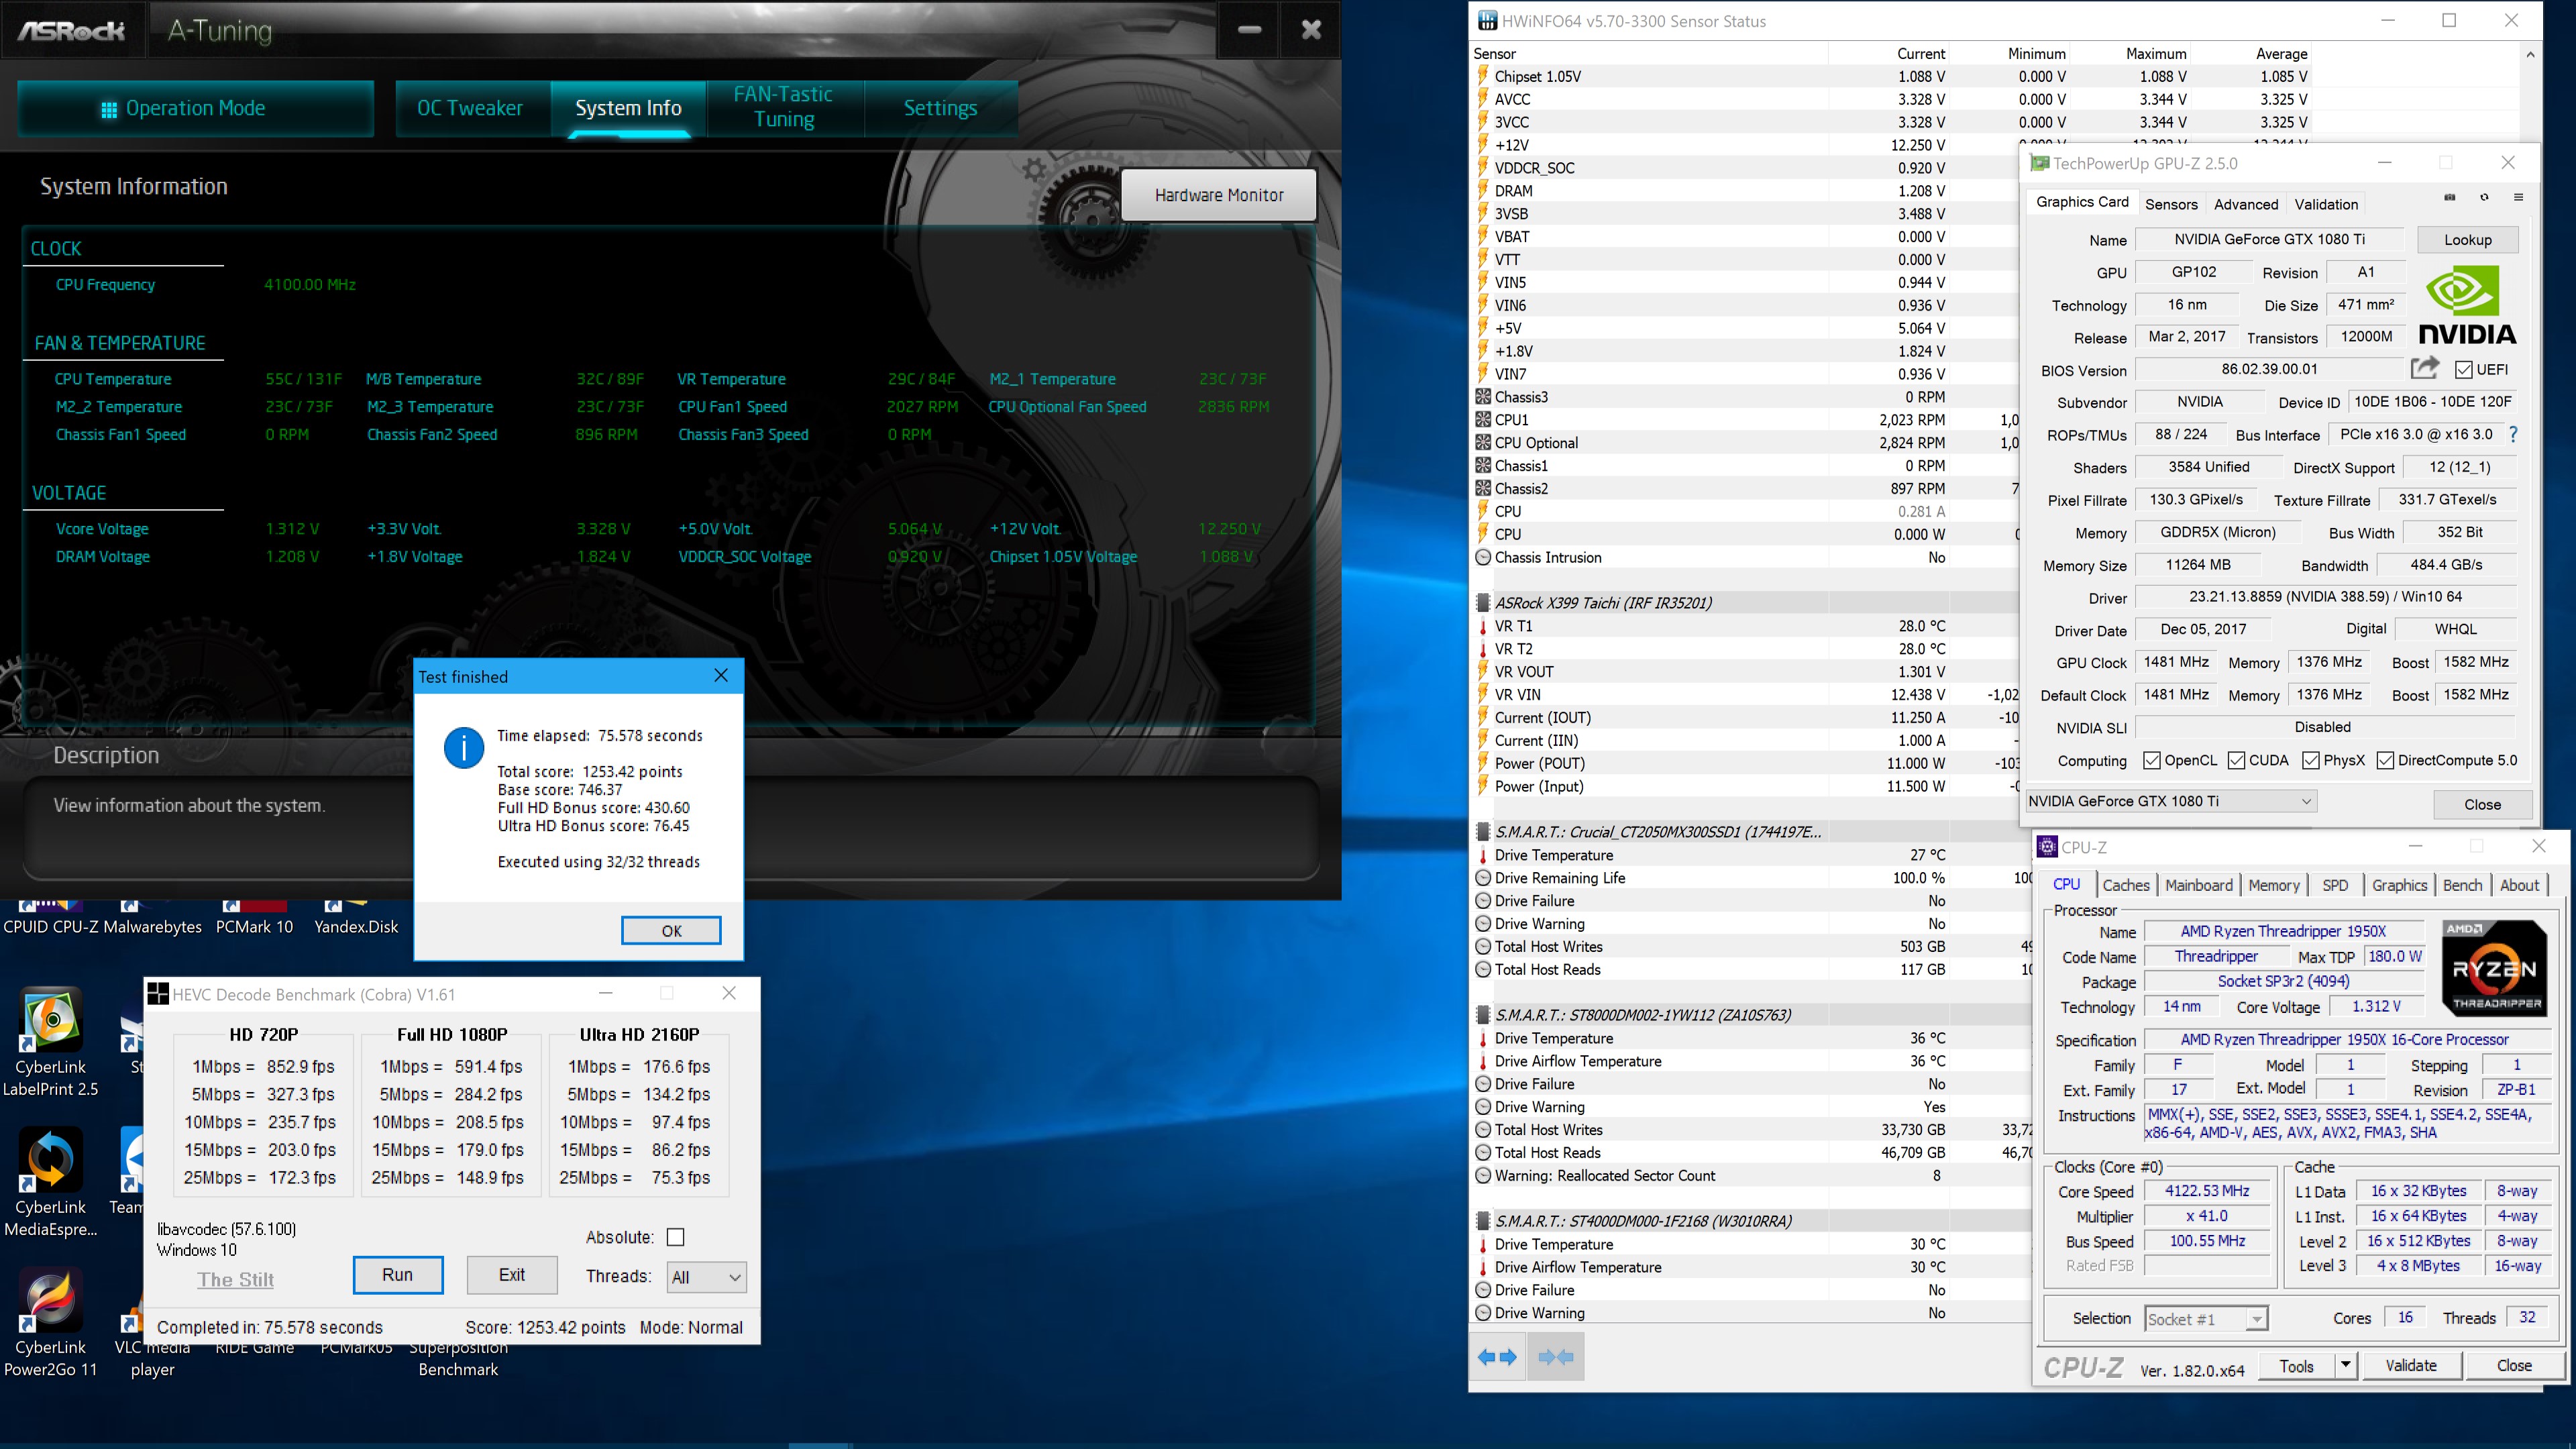Click the NVIDIA logo in GPU-Z
Viewport: 2576px width, 1449px height.
[2466, 305]
